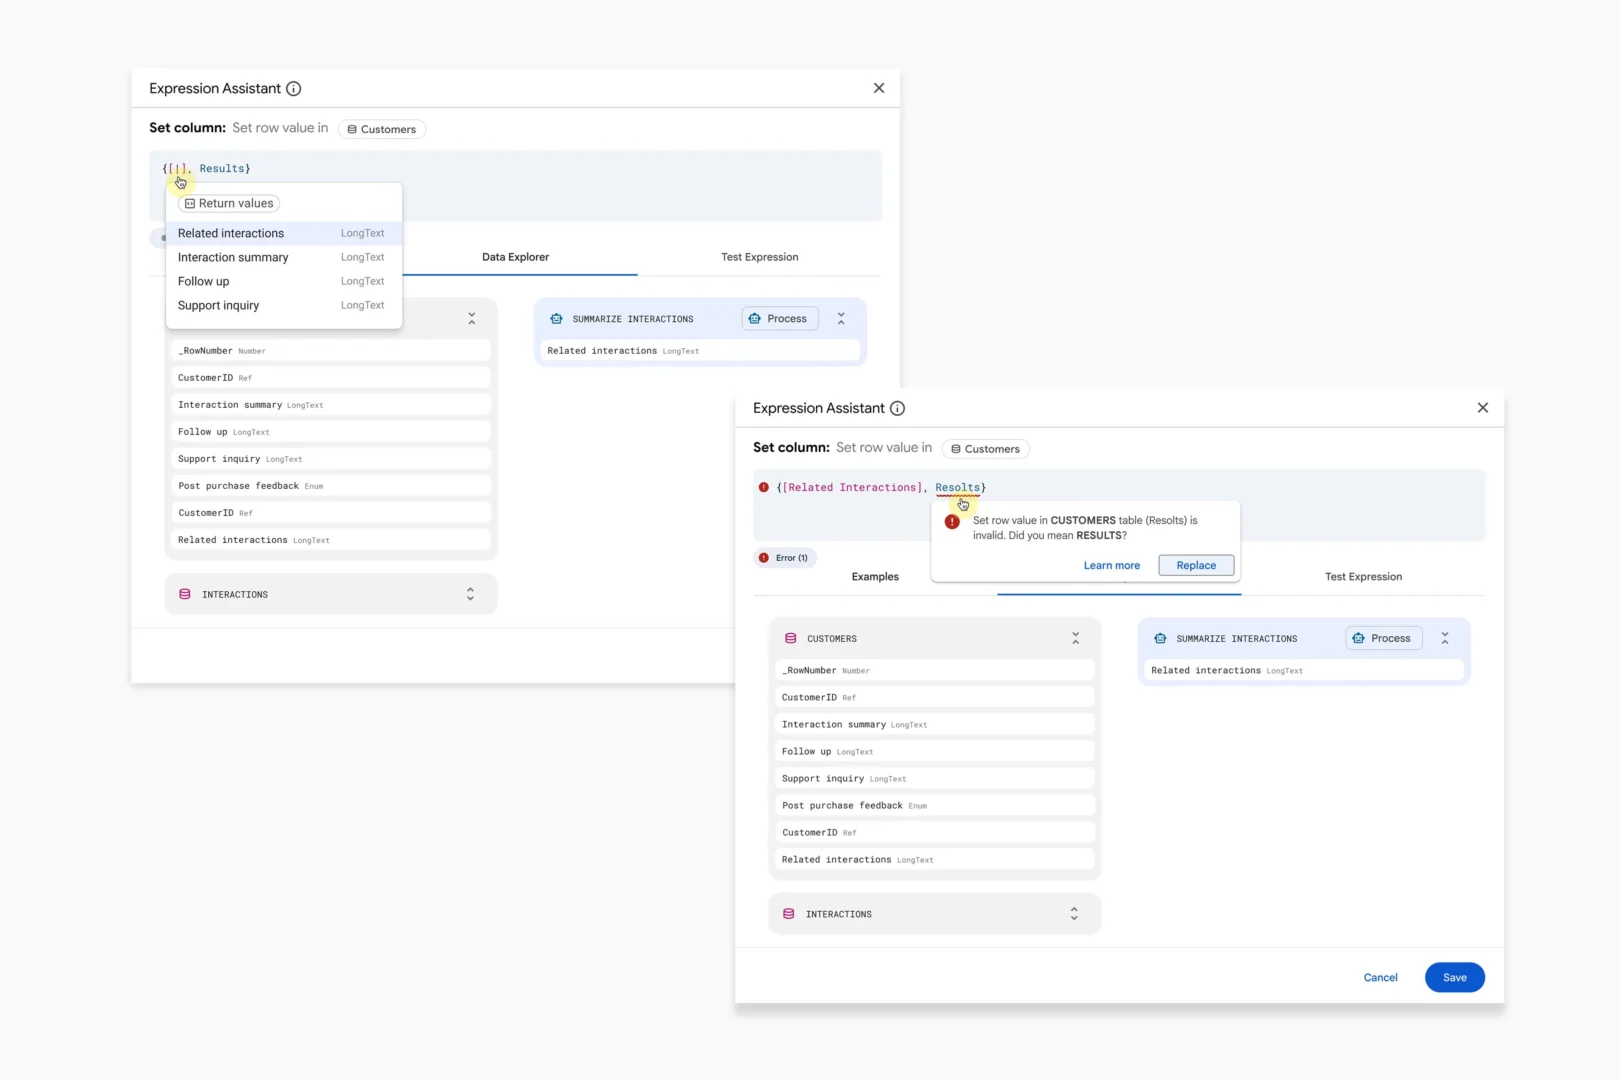The width and height of the screenshot is (1620, 1080).
Task: Click [Related Interactions] token in expression
Action: coord(850,487)
